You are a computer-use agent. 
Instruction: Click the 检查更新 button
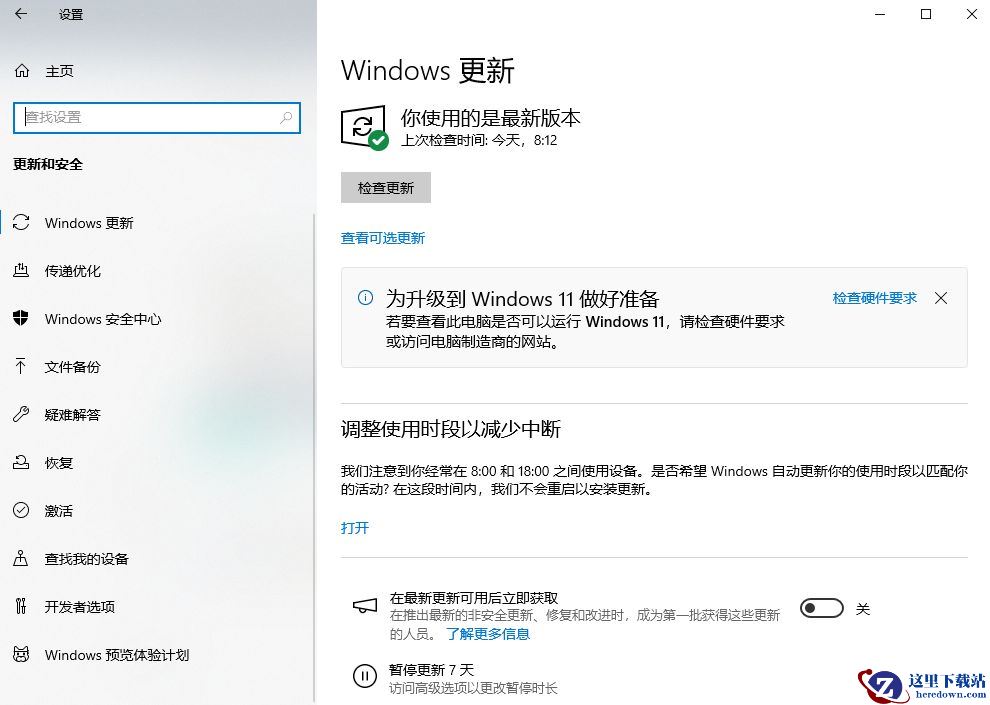[x=386, y=187]
